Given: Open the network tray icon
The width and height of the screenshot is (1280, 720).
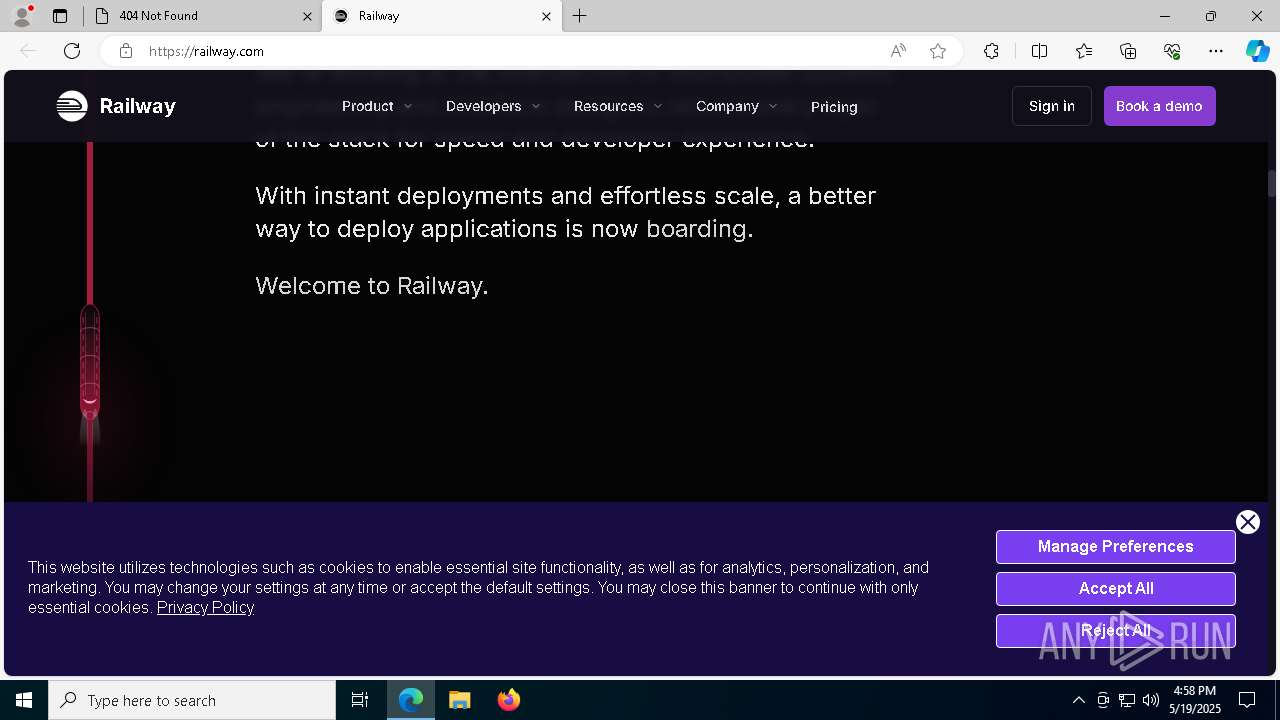Looking at the screenshot, I should (x=1127, y=700).
